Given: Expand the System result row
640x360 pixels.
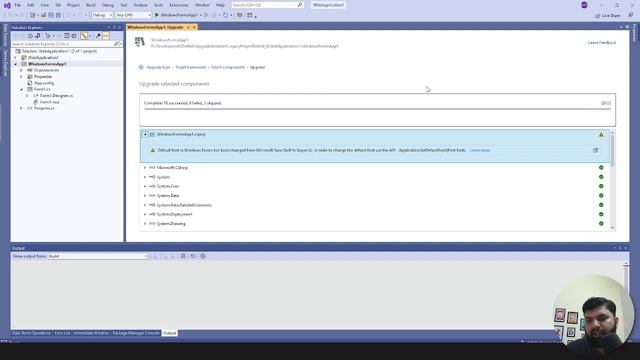Looking at the screenshot, I should click(x=145, y=177).
